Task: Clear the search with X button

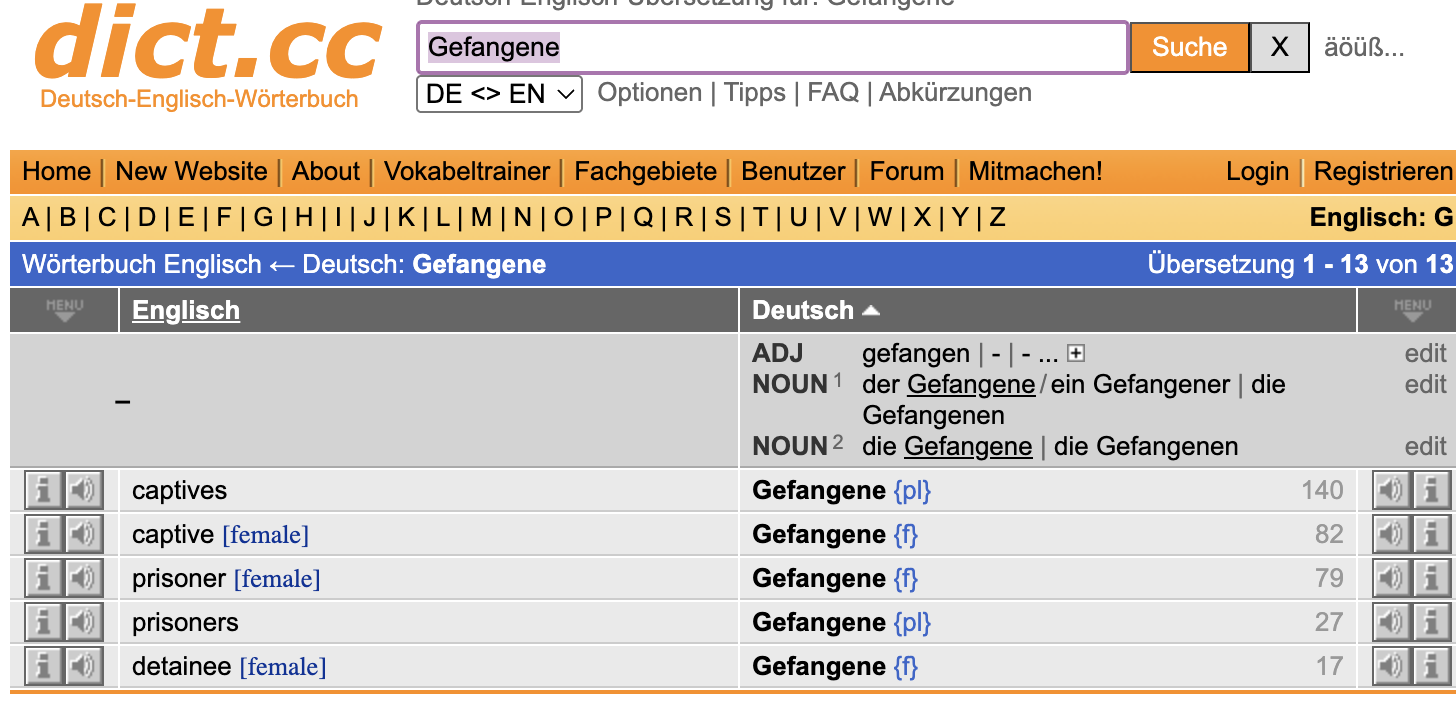Action: click(x=1279, y=47)
